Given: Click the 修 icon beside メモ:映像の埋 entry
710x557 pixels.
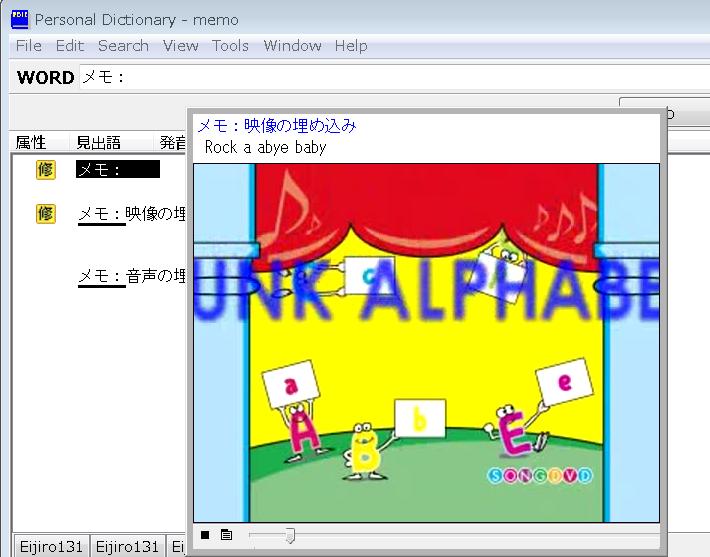Looking at the screenshot, I should (x=46, y=214).
